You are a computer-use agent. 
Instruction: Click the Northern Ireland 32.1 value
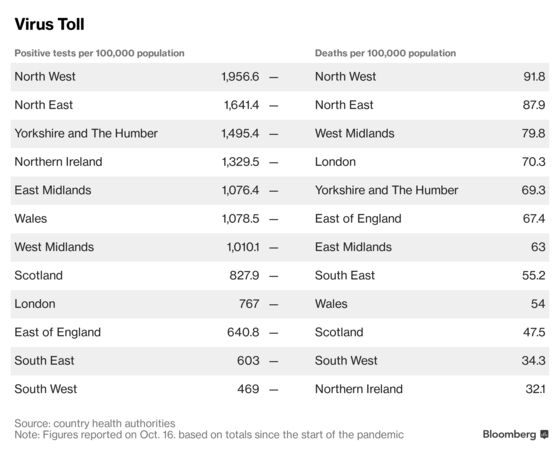pyautogui.click(x=535, y=389)
